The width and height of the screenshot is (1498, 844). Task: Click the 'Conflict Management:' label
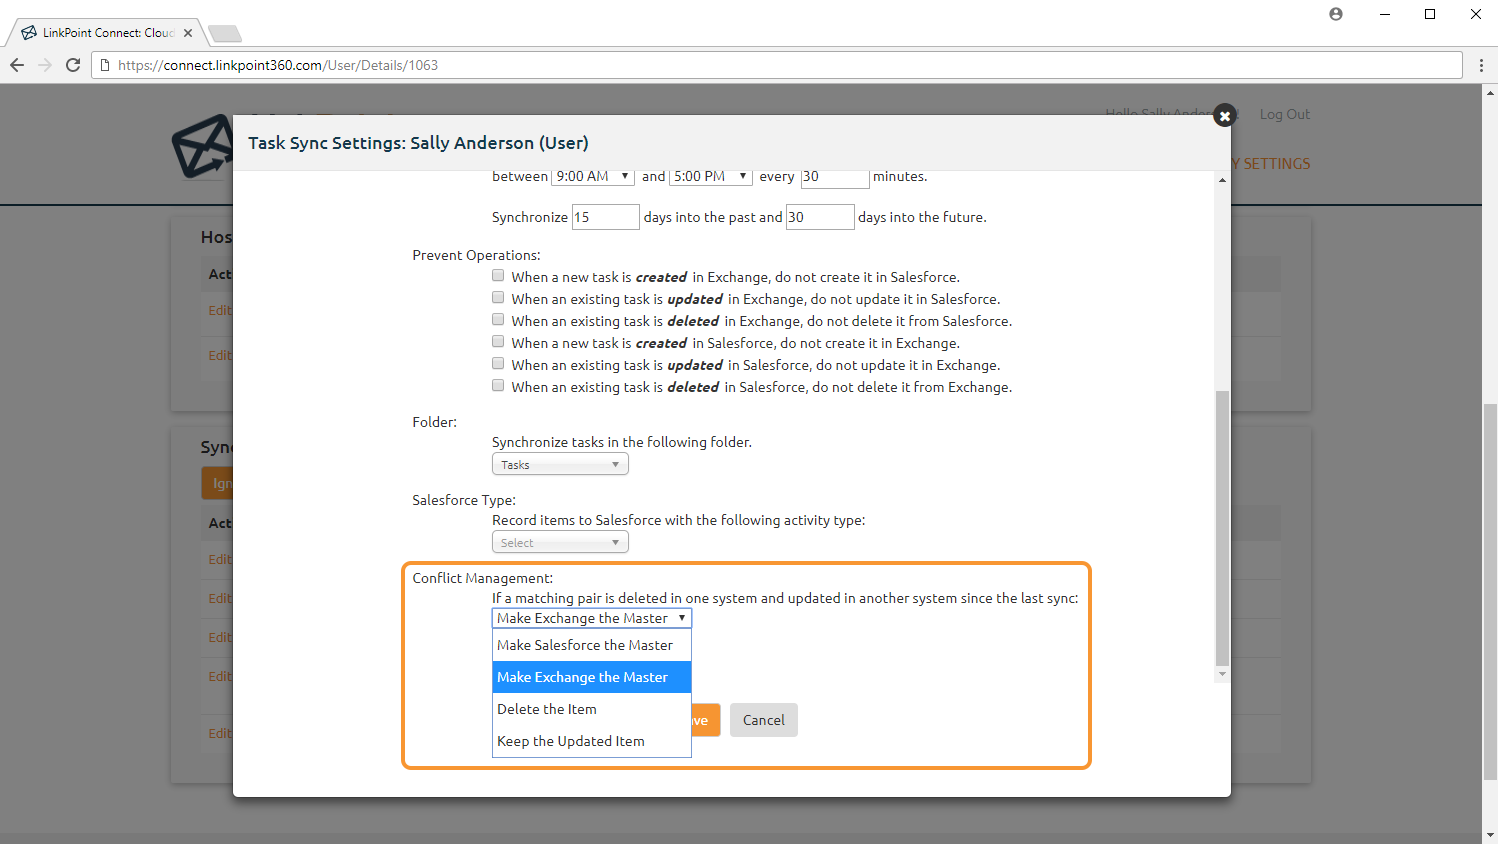pyautogui.click(x=482, y=578)
